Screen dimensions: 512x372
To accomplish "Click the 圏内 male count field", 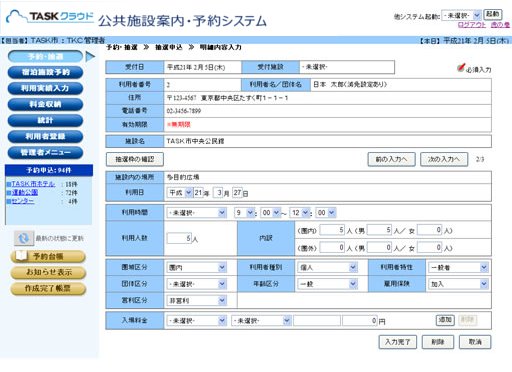I will (379, 230).
